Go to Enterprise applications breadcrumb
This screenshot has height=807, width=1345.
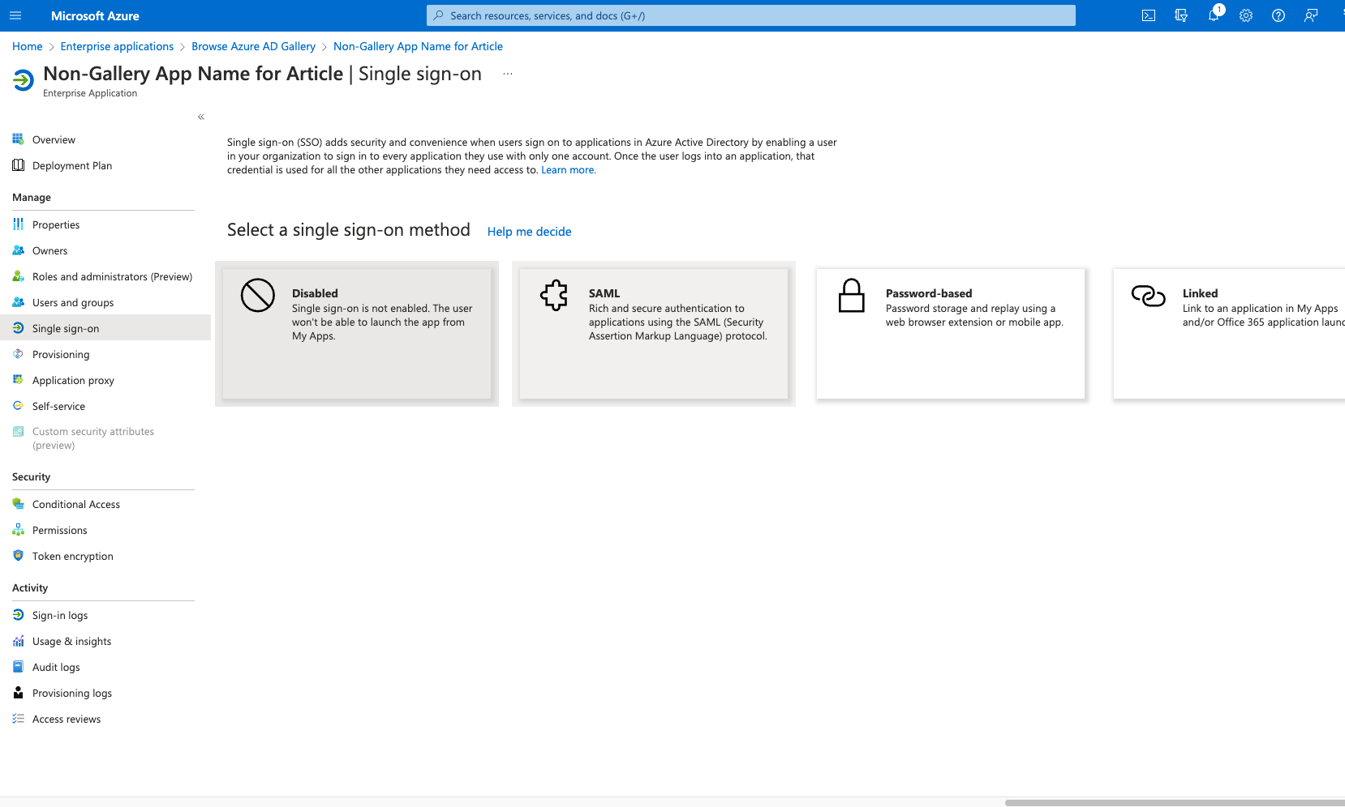click(x=117, y=46)
